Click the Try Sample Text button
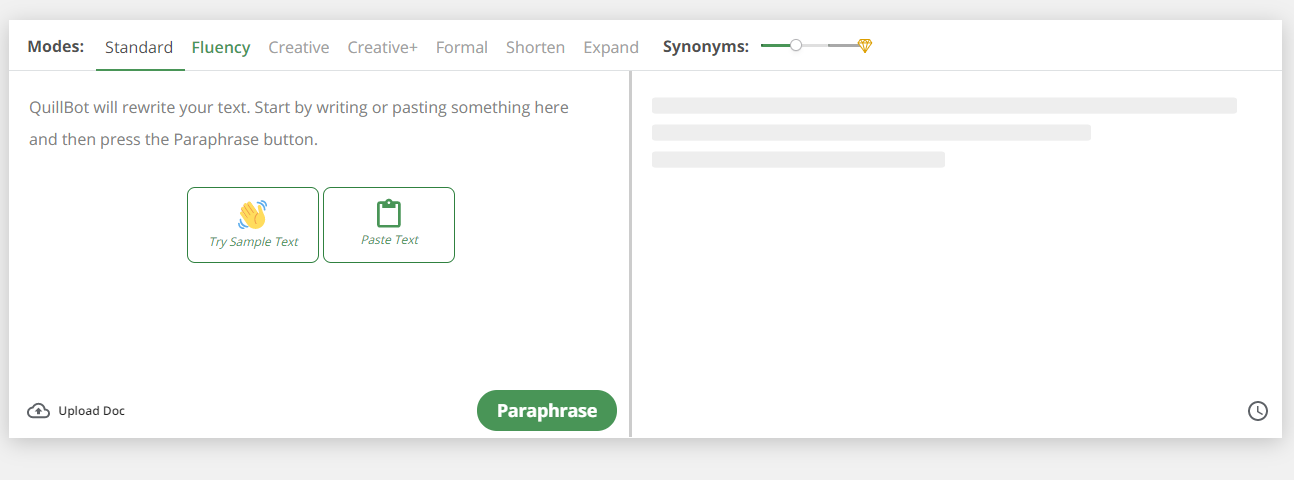This screenshot has width=1294, height=480. tap(253, 225)
